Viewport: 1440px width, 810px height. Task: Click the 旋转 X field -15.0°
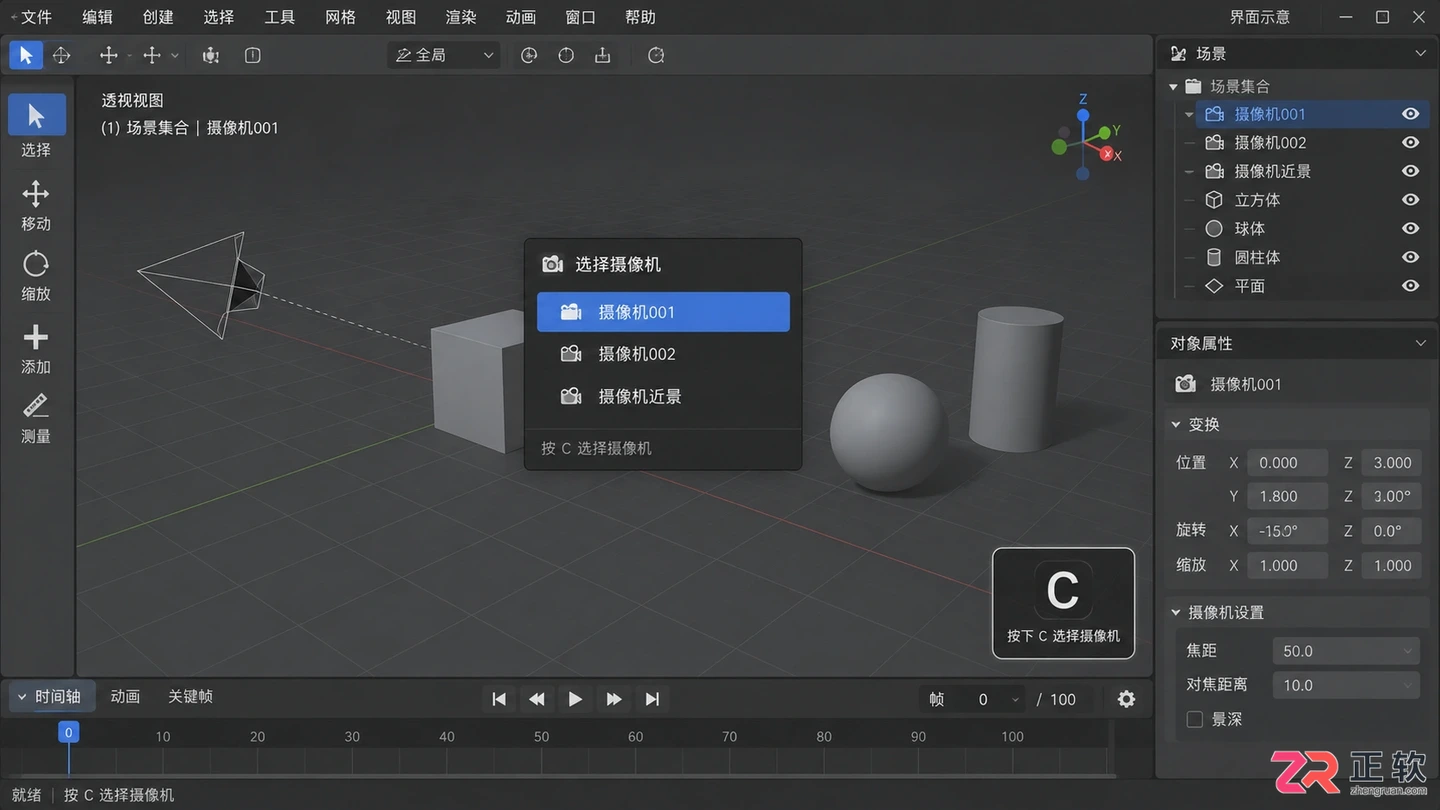pyautogui.click(x=1287, y=531)
